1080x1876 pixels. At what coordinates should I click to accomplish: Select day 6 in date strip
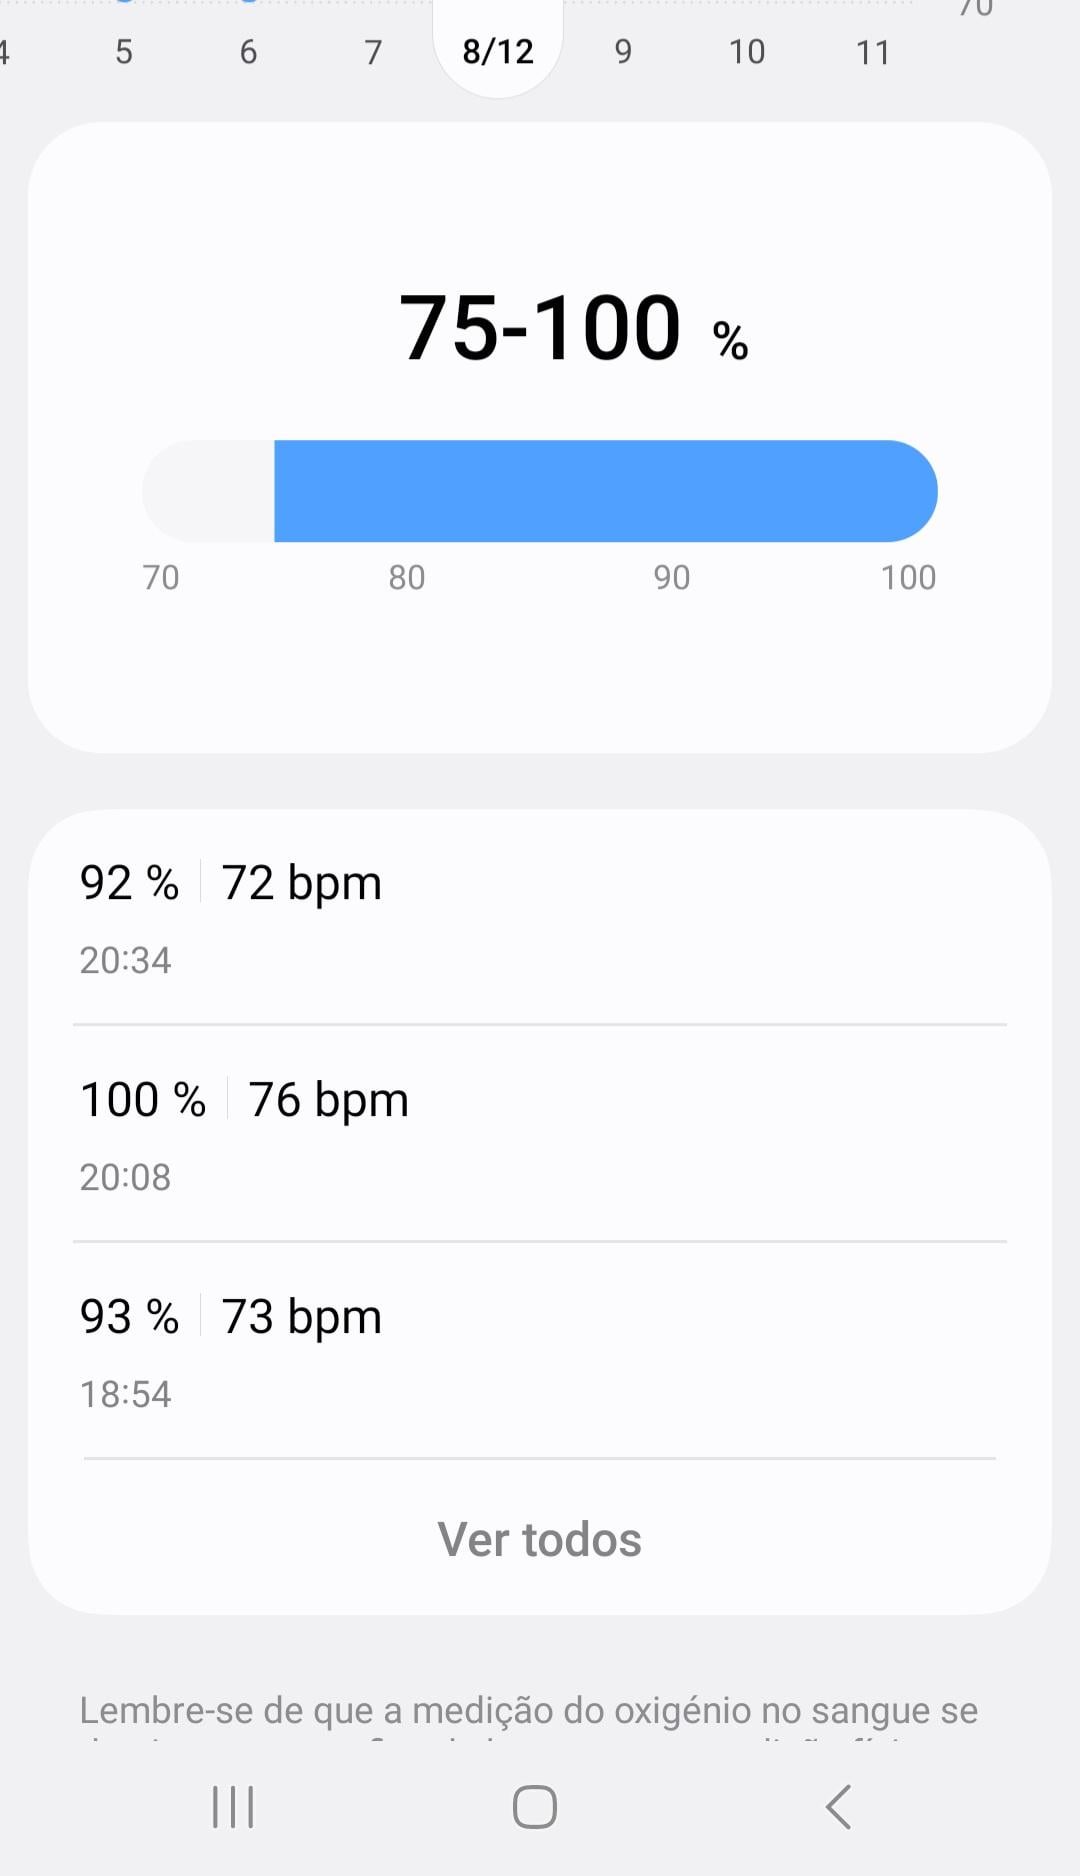point(248,52)
